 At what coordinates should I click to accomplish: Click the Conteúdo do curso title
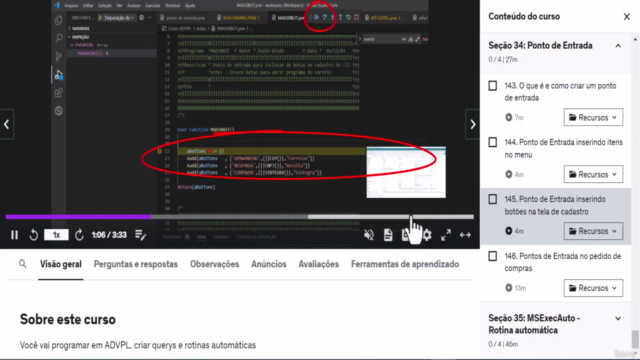(x=524, y=16)
